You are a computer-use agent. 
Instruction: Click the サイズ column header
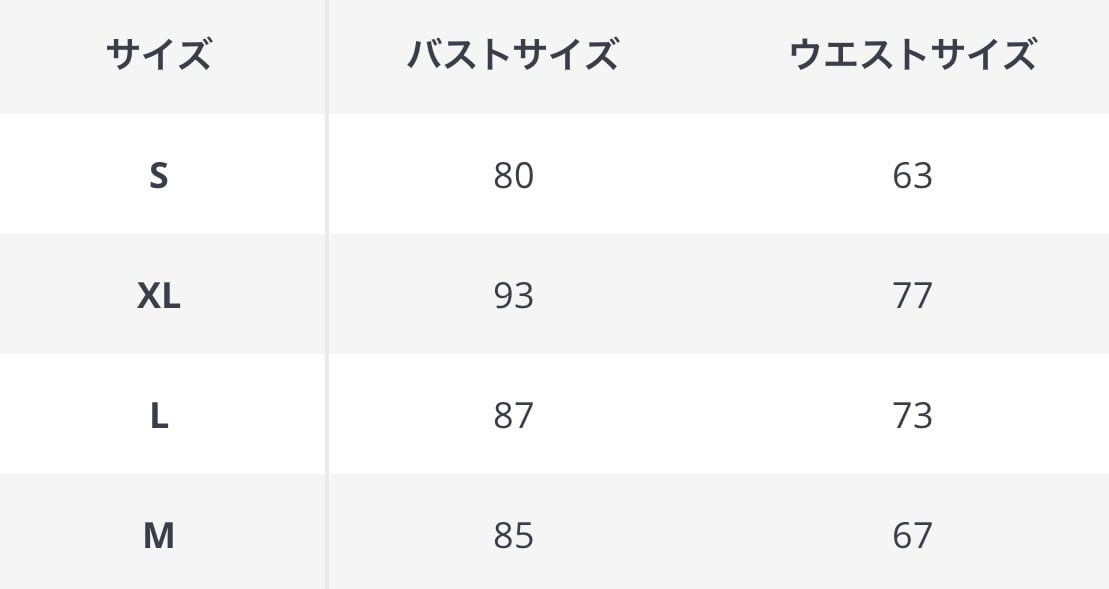pyautogui.click(x=158, y=55)
